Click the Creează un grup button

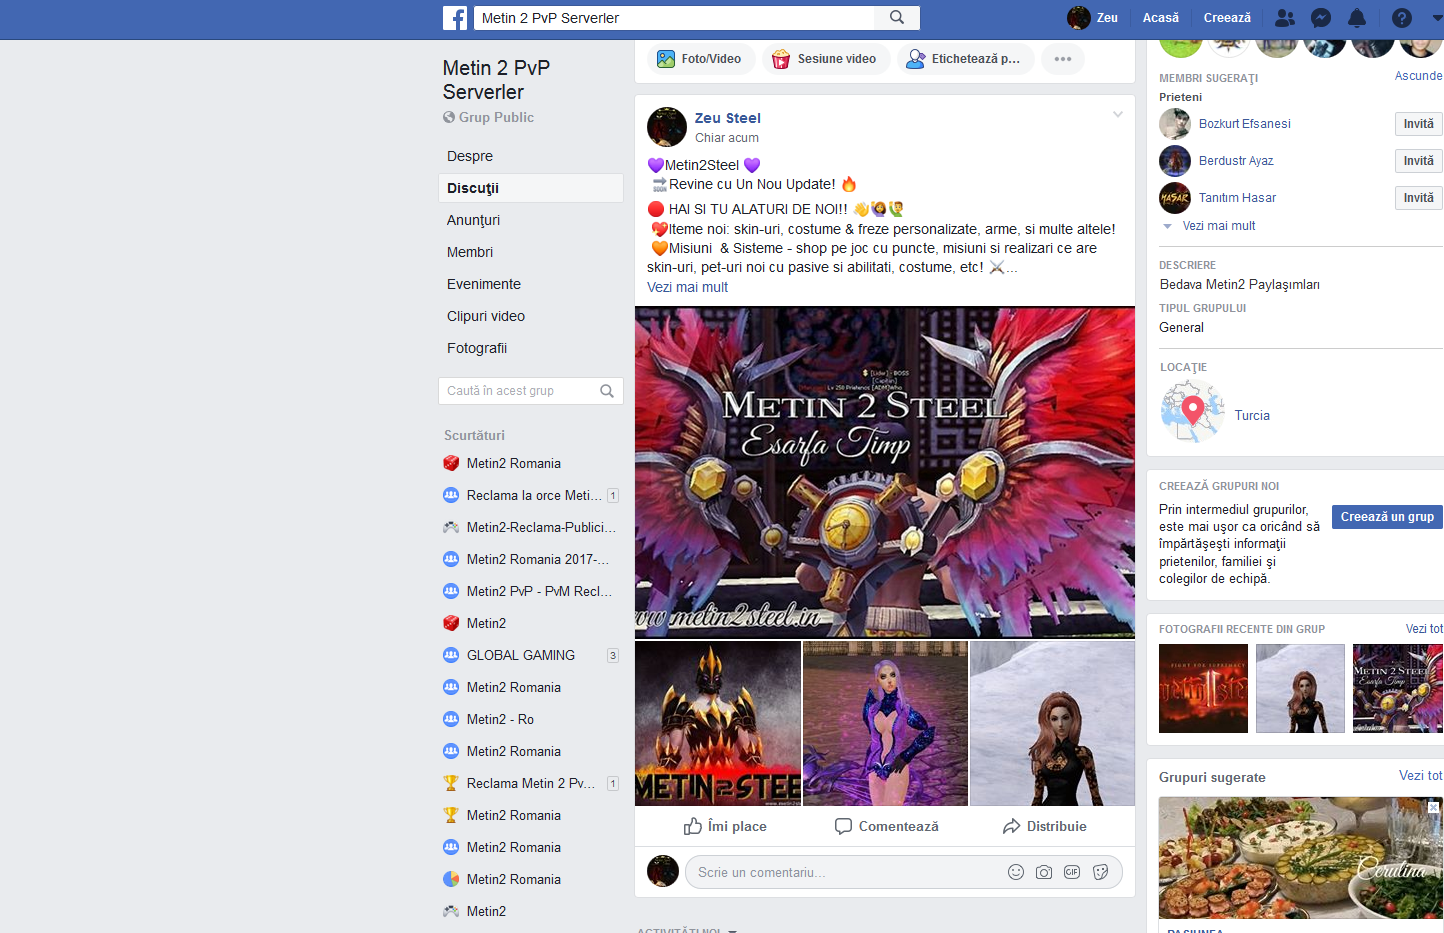pos(1387,517)
